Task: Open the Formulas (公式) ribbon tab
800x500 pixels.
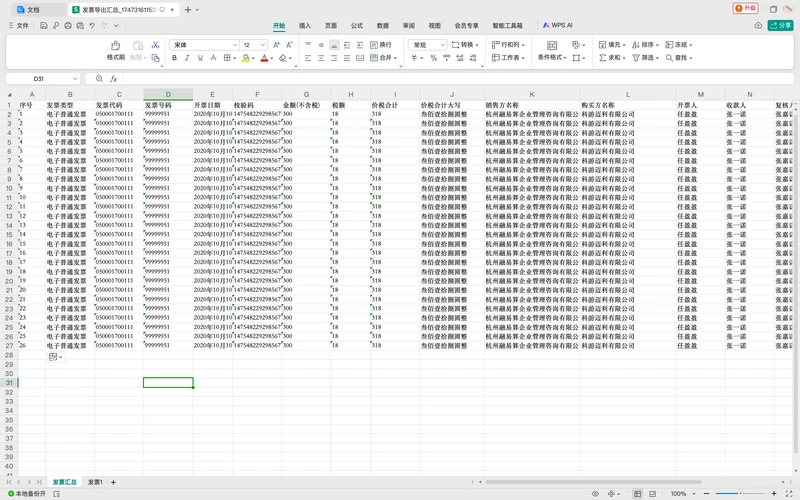Action: click(x=357, y=26)
